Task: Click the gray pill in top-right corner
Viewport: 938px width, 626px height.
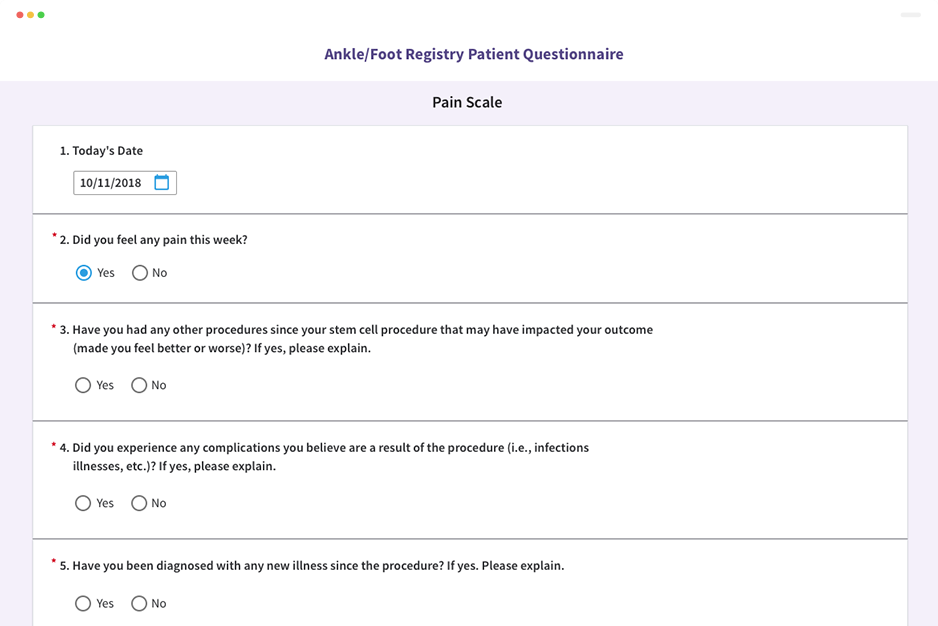Action: tap(910, 15)
